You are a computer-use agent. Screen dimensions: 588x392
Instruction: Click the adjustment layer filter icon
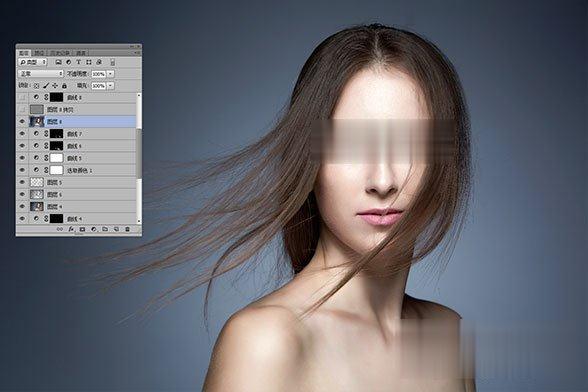(x=68, y=62)
